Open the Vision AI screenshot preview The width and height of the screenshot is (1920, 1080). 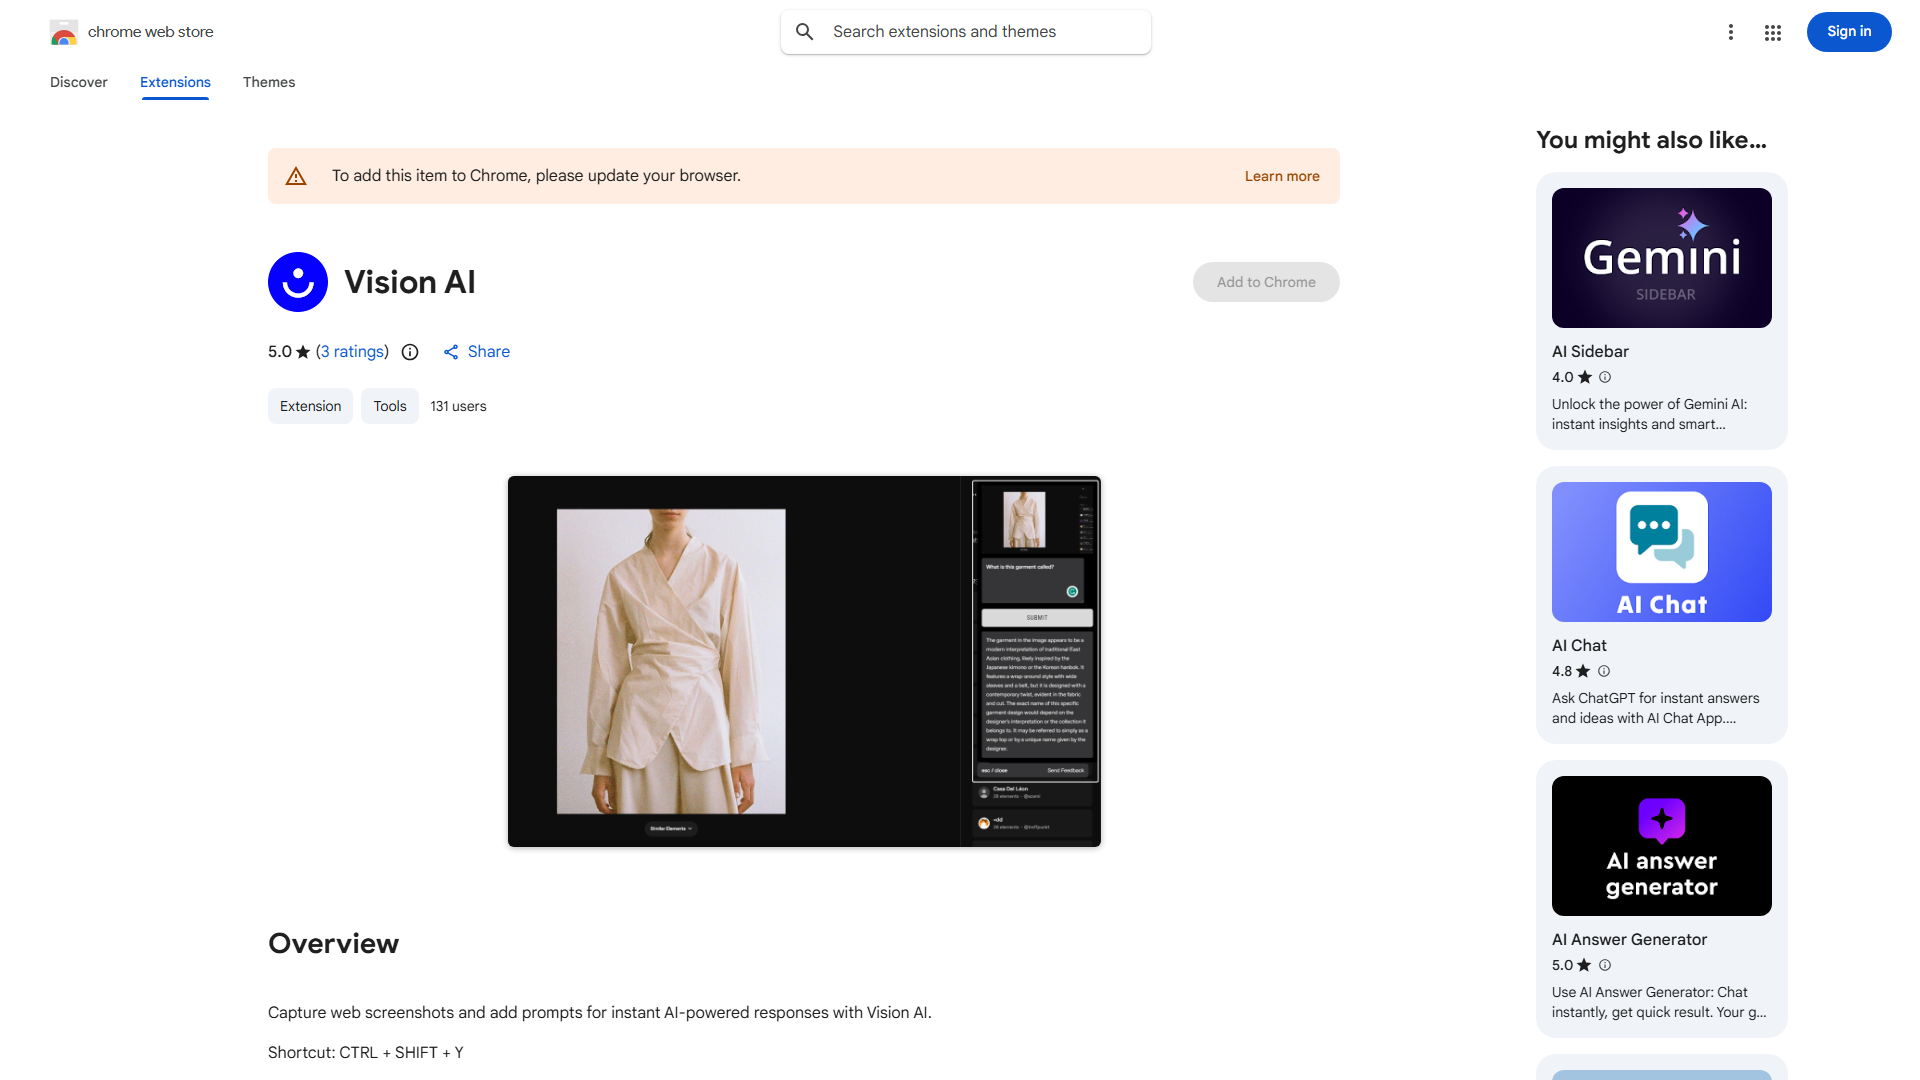804,661
